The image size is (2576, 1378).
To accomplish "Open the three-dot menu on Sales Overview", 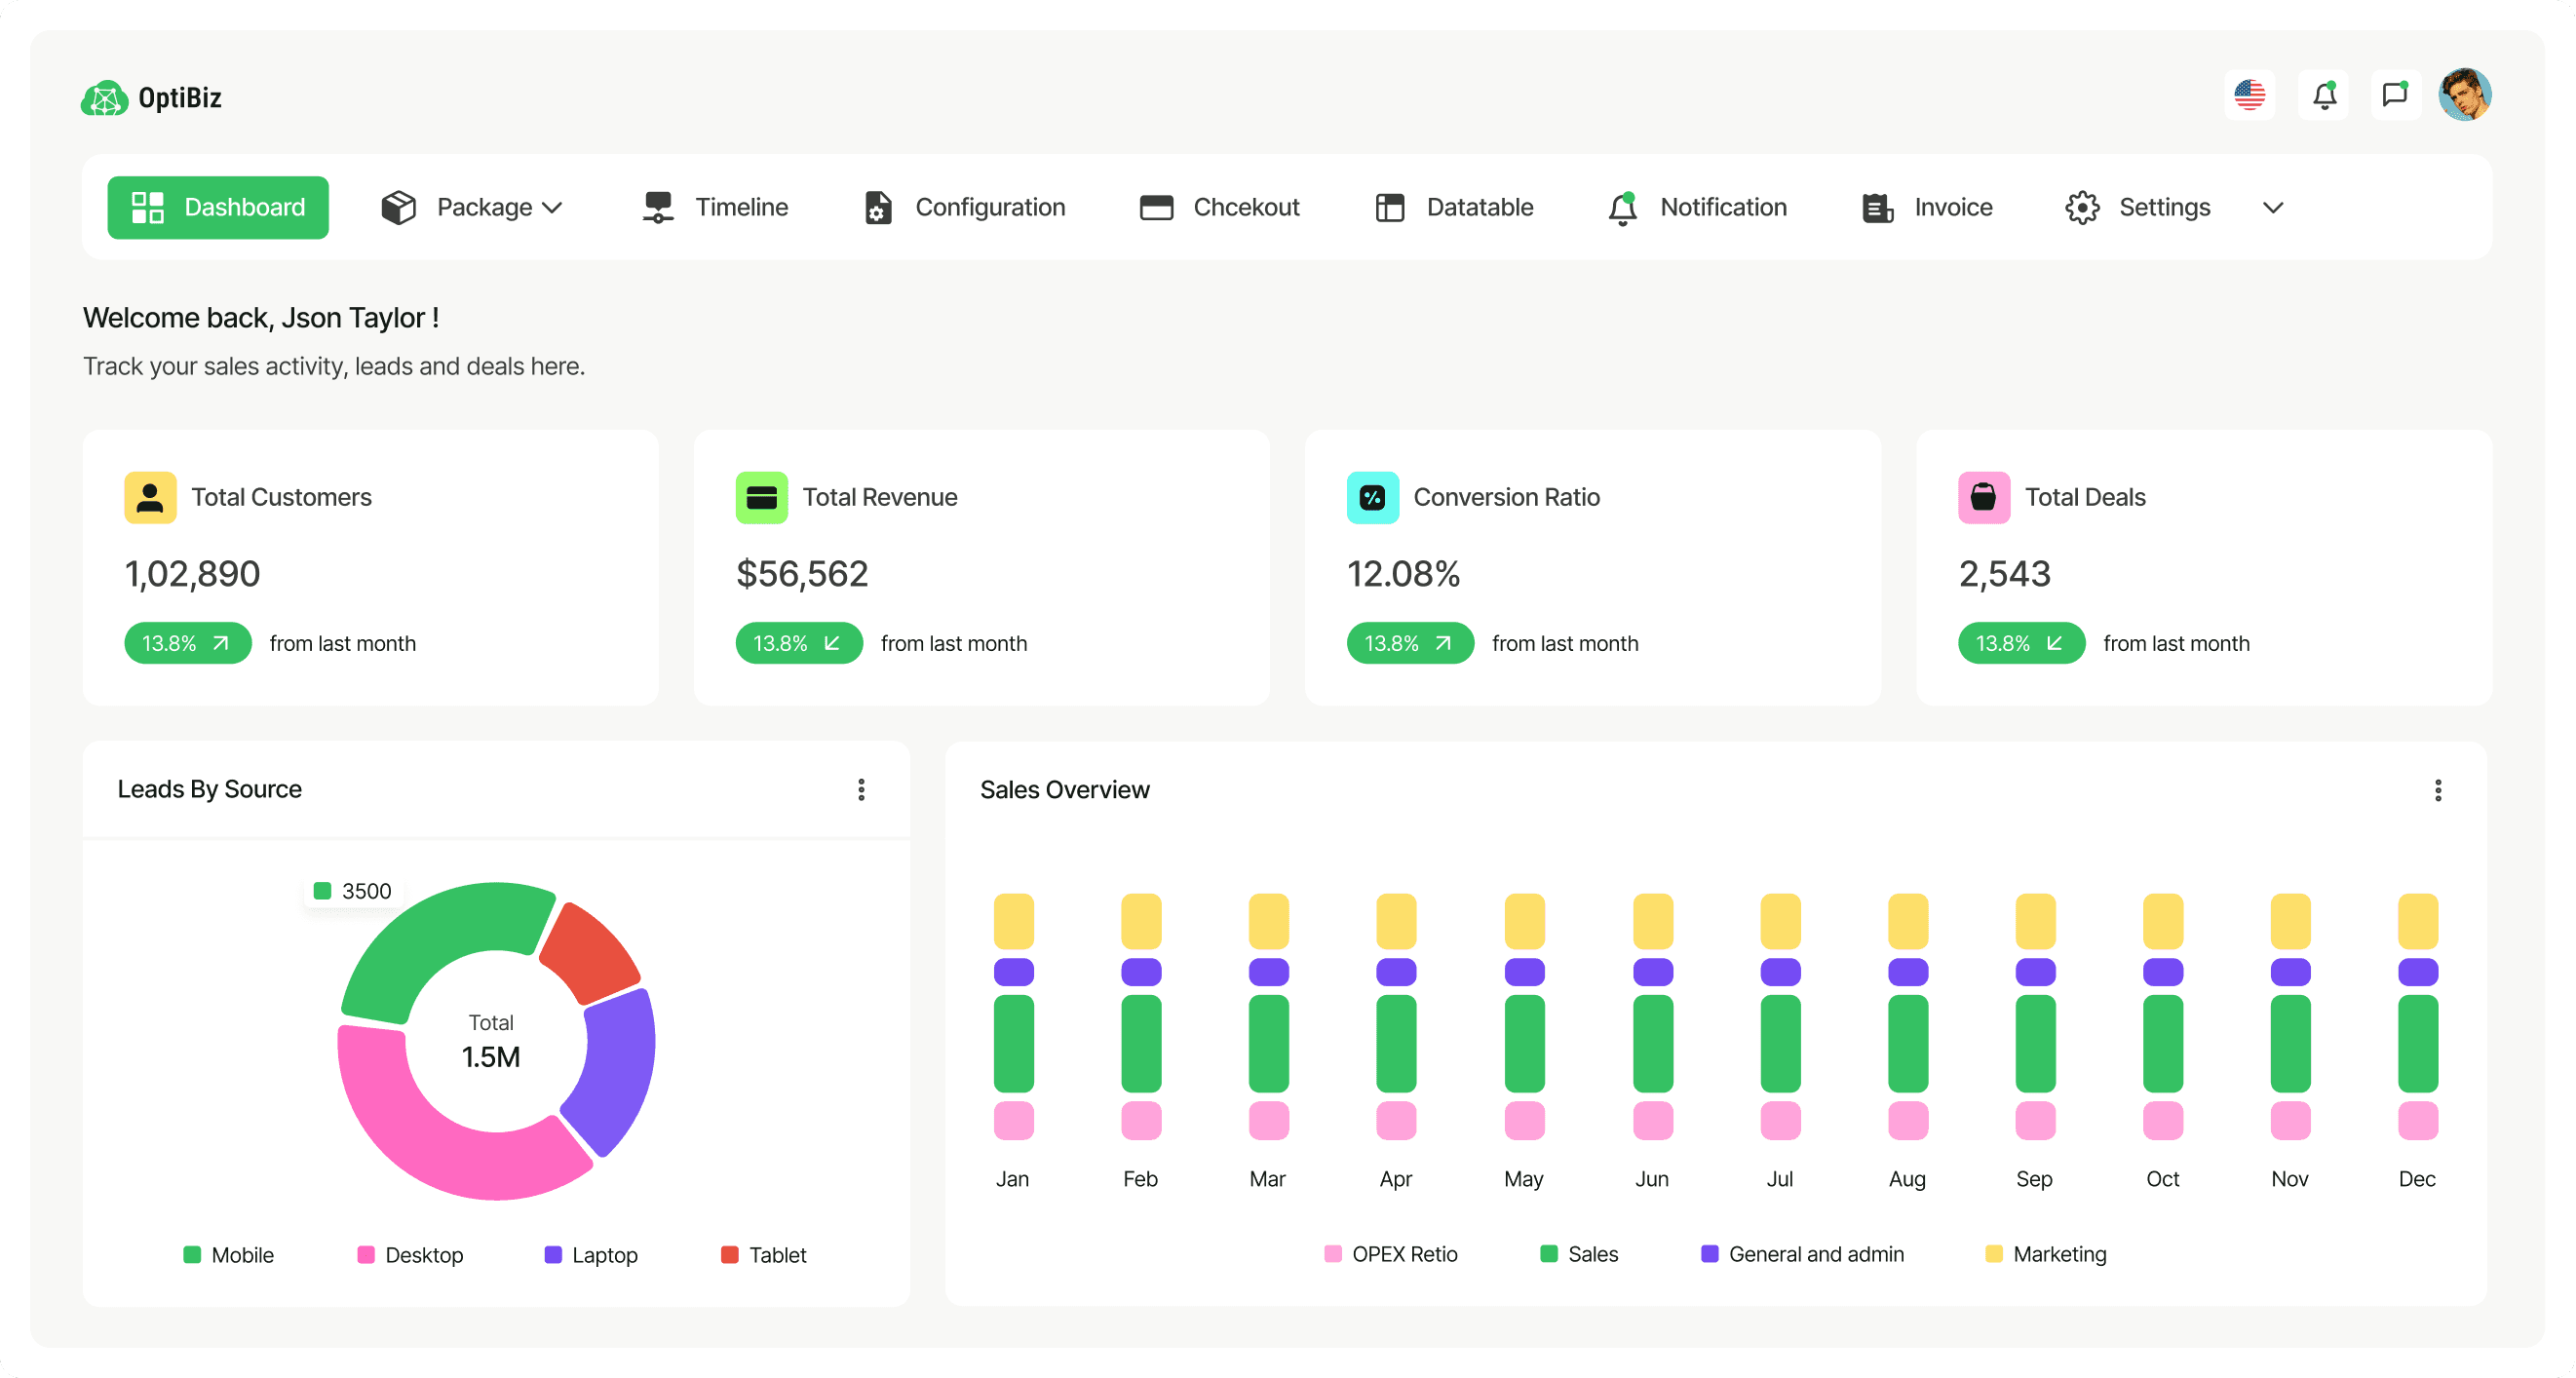I will (x=2438, y=790).
